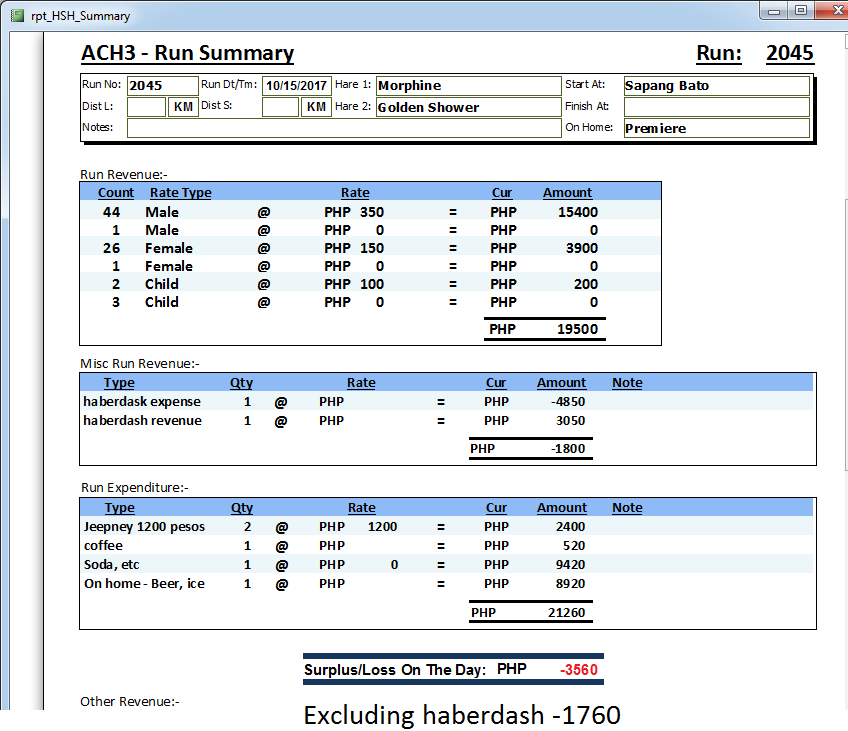Select the empty Finish At field
This screenshot has height=731, width=848.
[x=715, y=107]
